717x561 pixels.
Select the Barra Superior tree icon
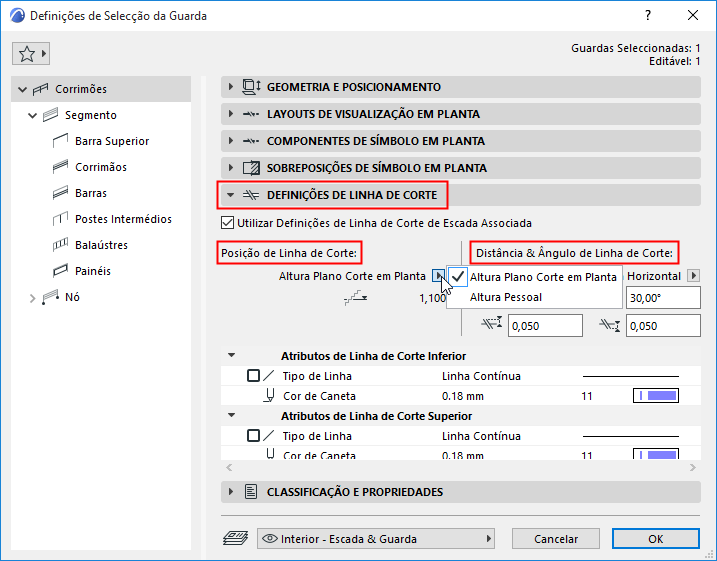tap(59, 141)
